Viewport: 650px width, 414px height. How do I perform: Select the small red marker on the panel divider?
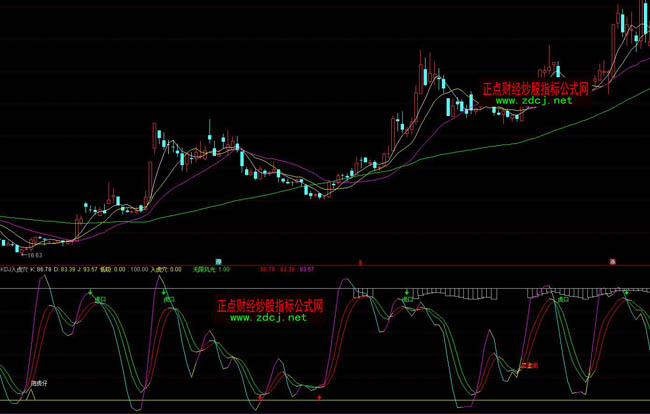[x=610, y=261]
